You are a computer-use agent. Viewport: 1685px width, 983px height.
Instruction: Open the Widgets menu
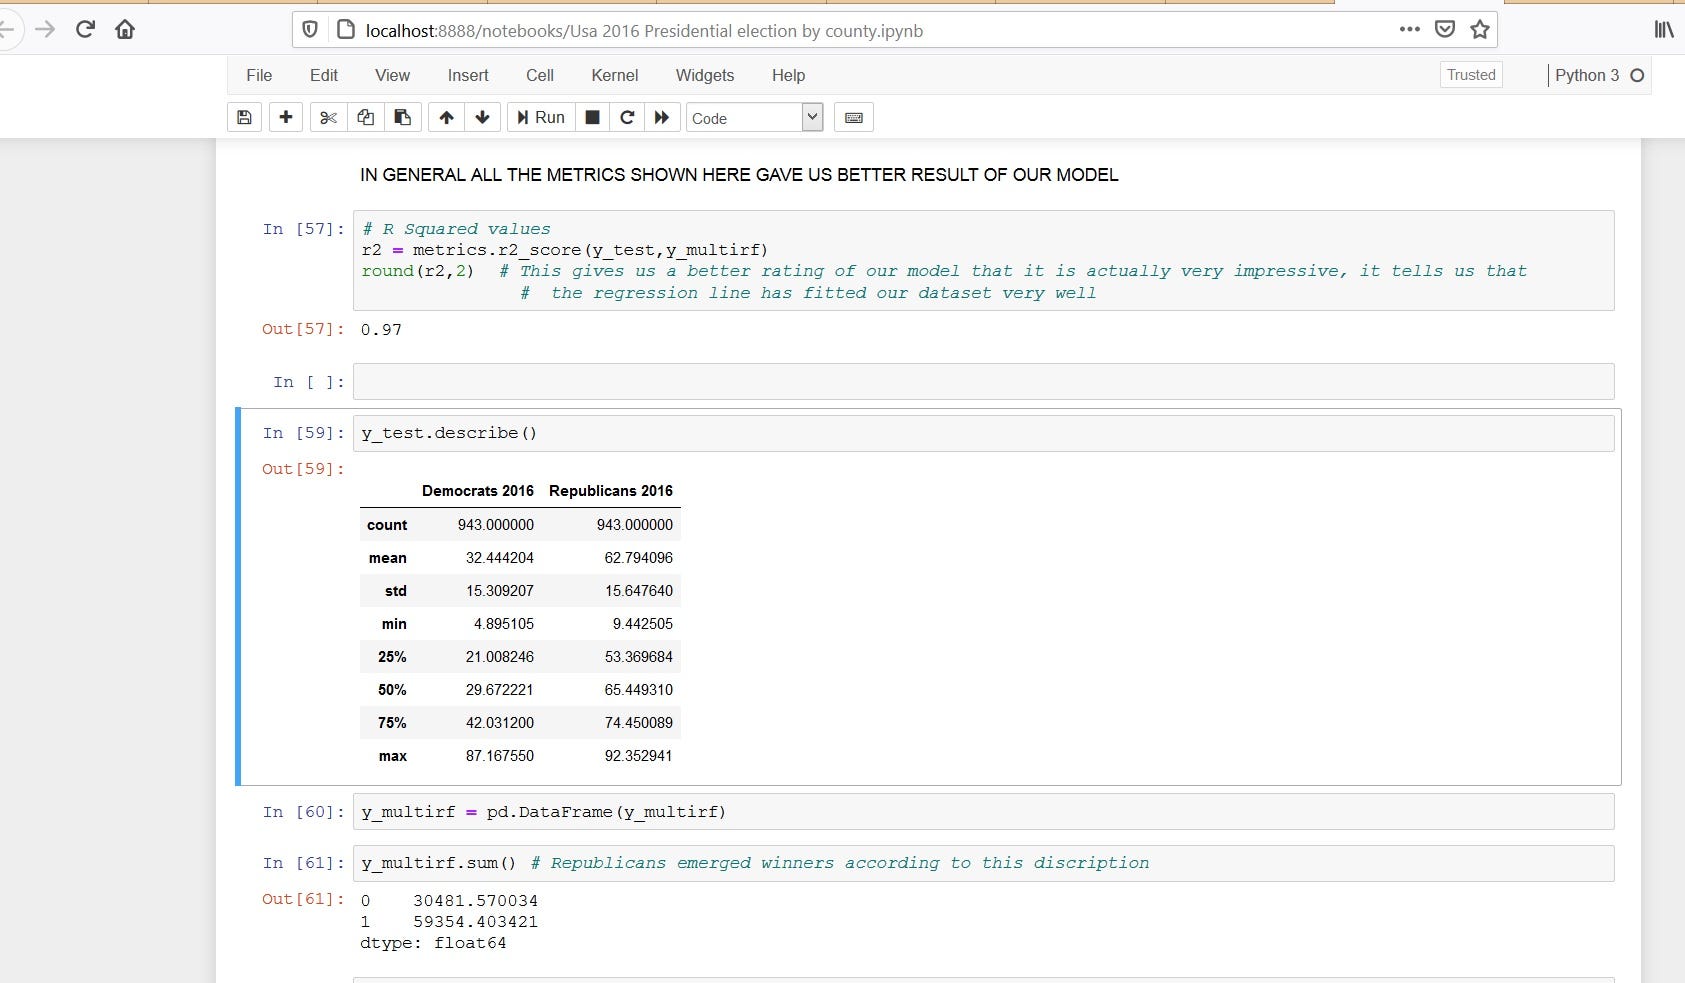click(x=705, y=75)
